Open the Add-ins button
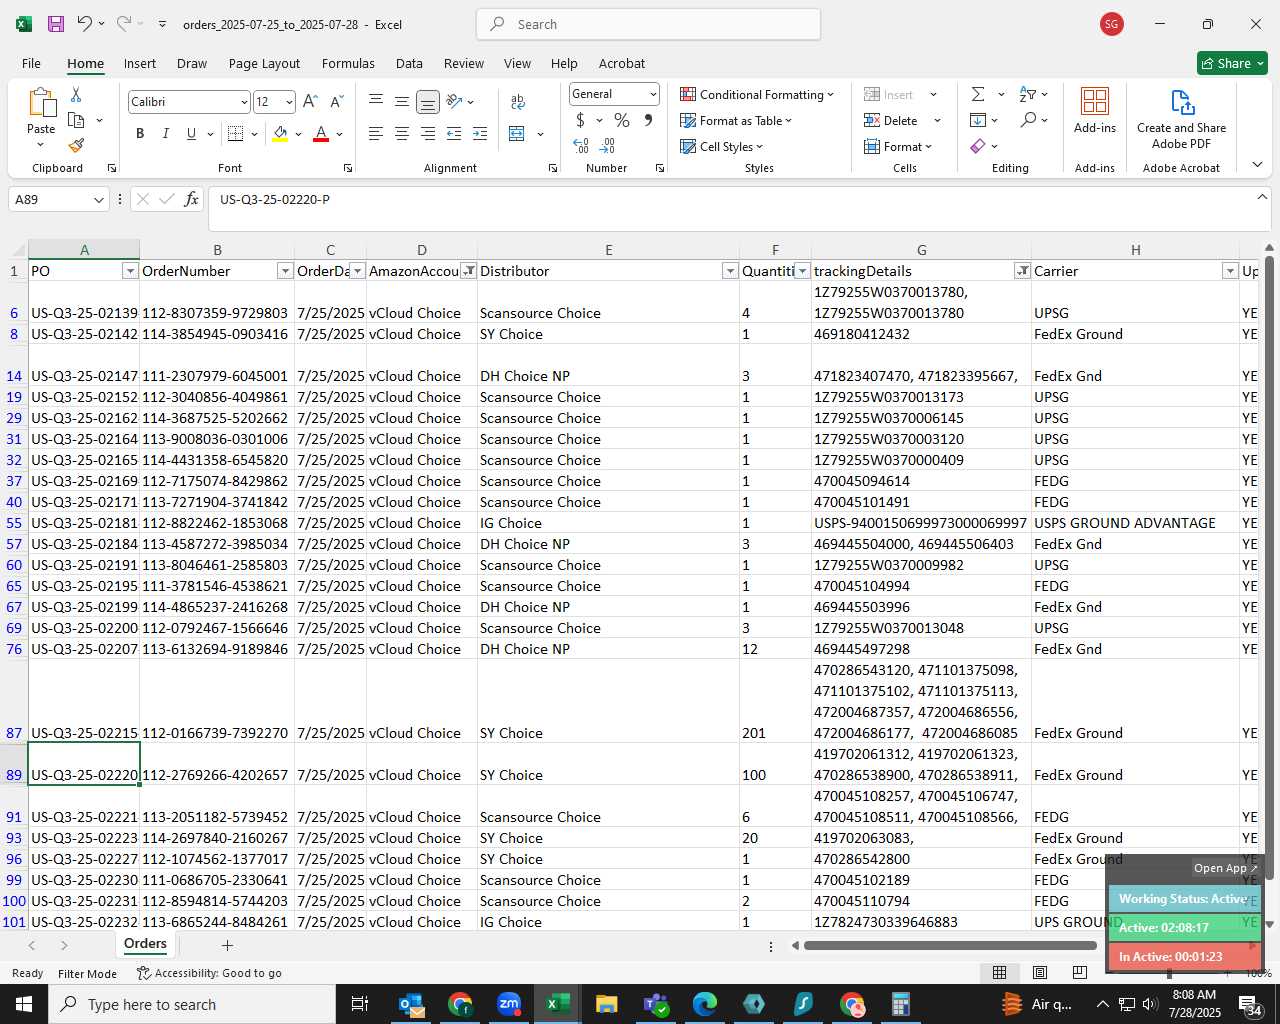1280x1024 pixels. click(x=1095, y=110)
